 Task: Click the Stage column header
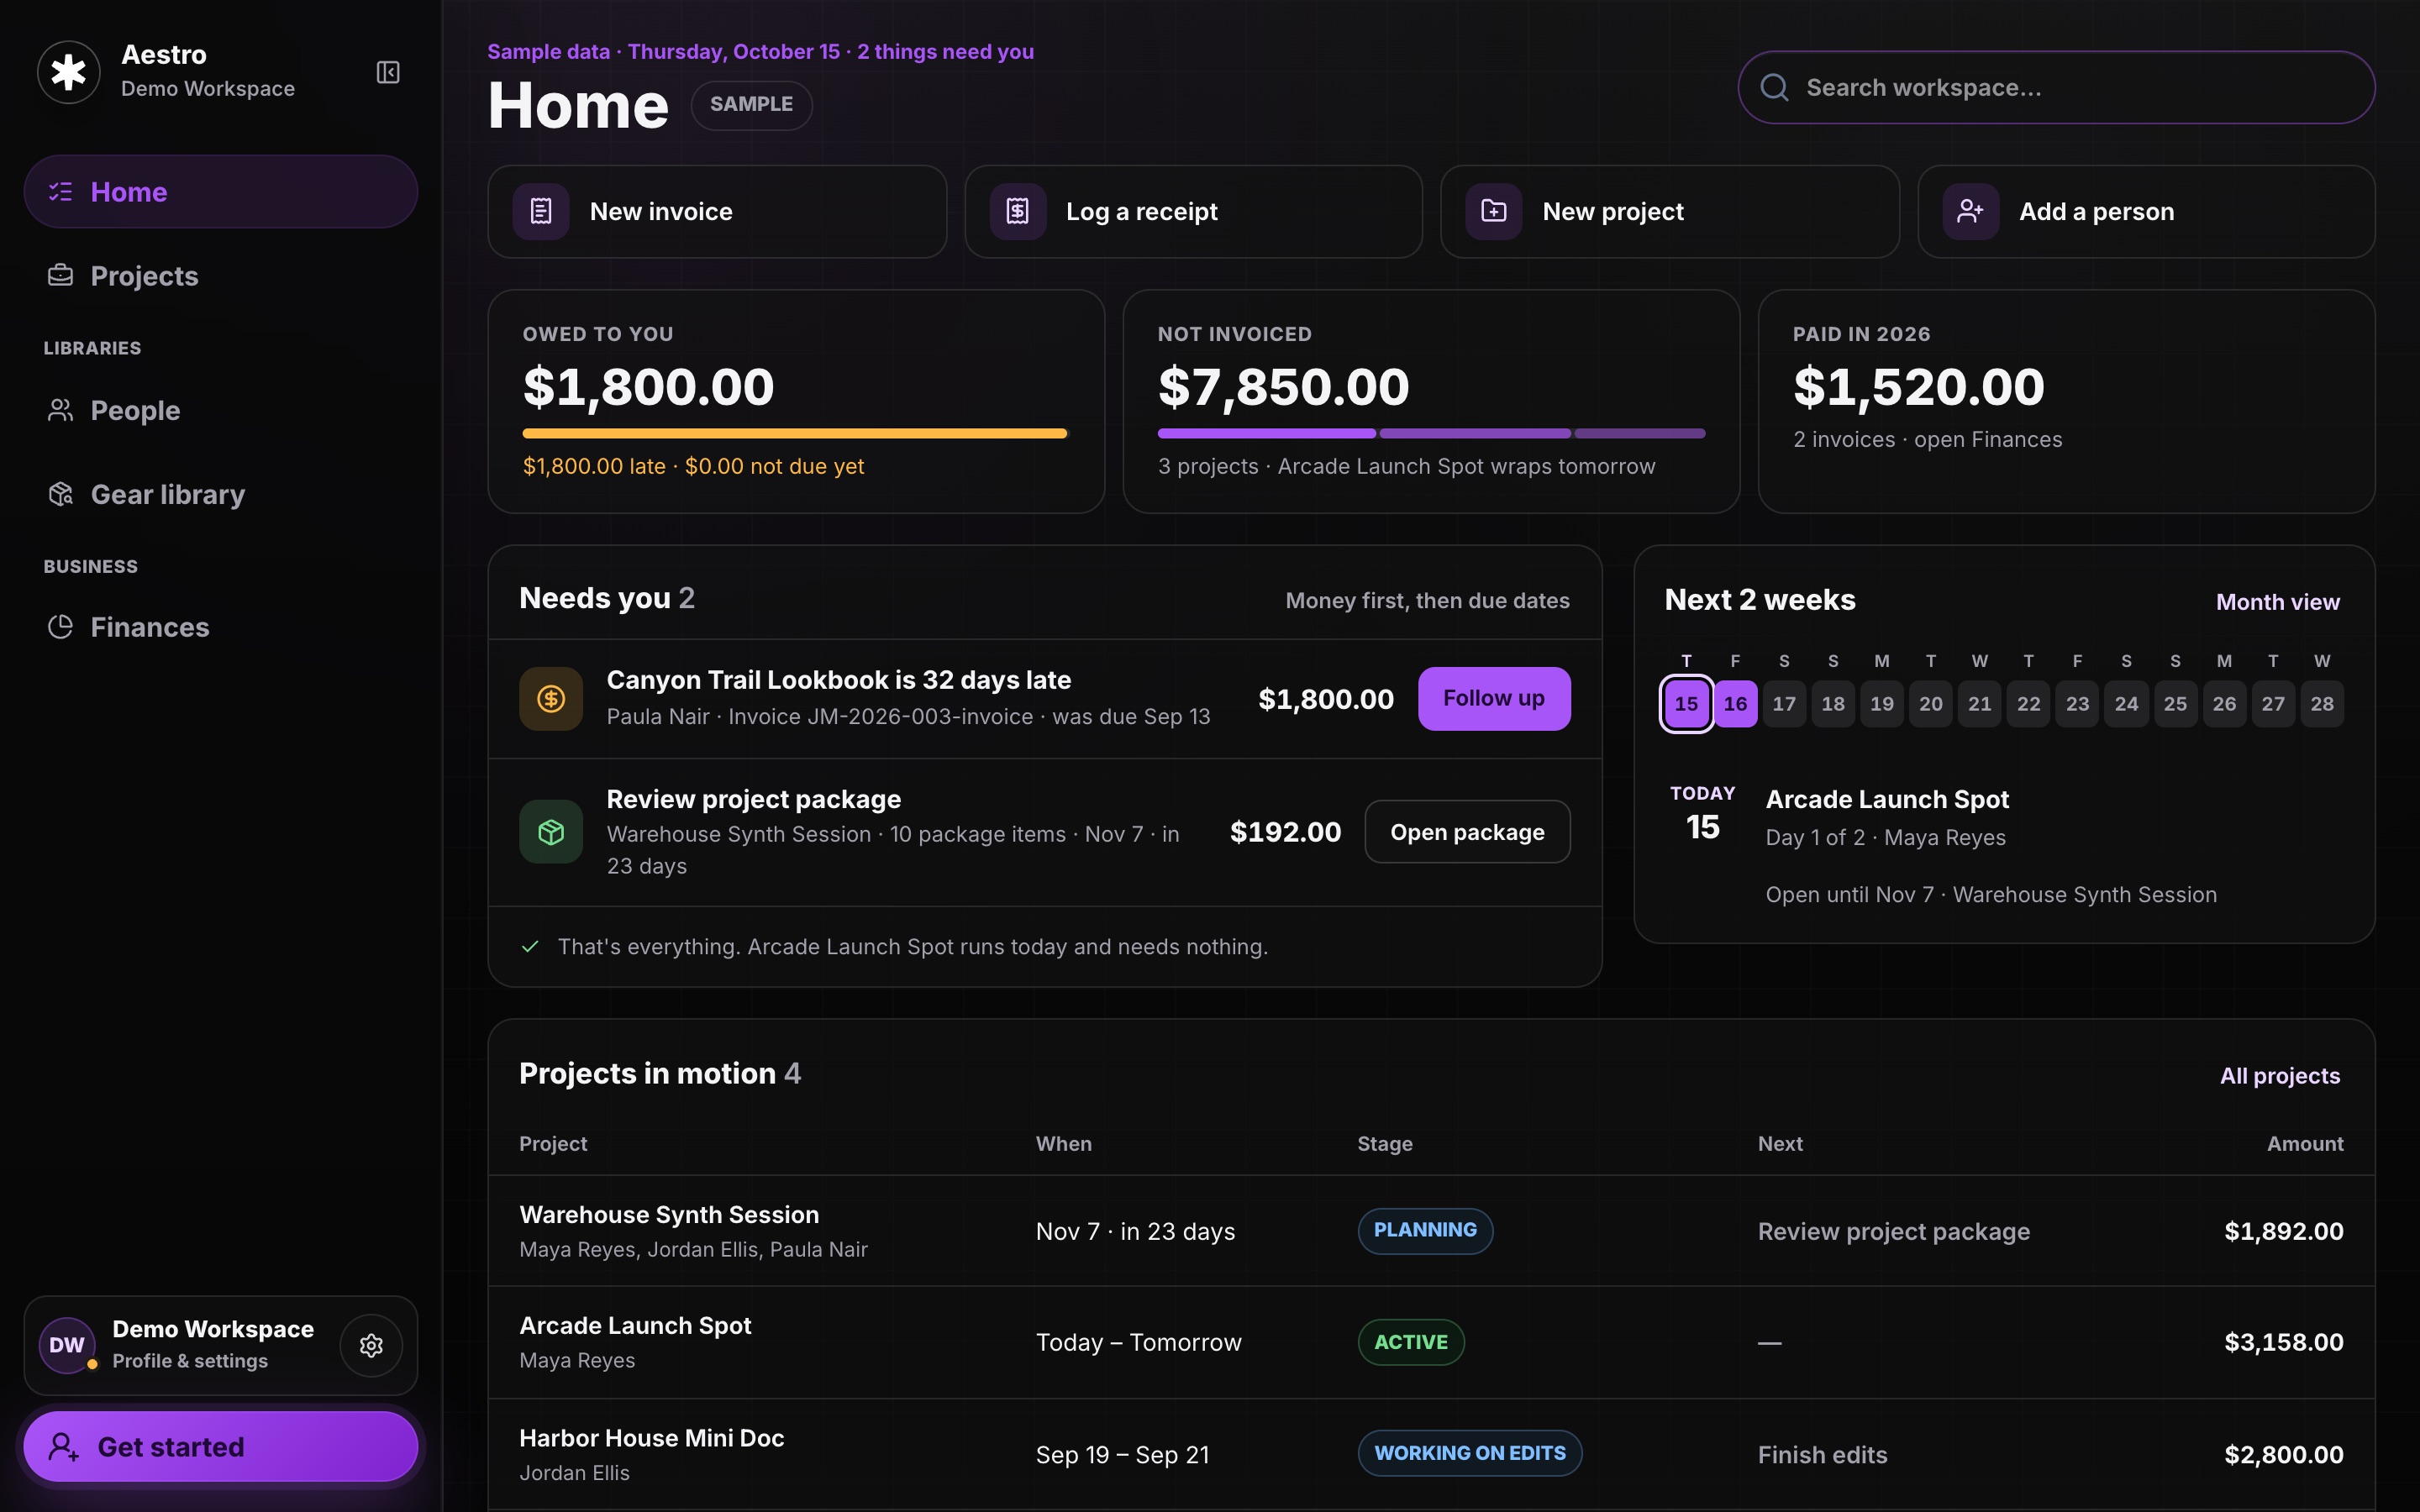click(1385, 1144)
